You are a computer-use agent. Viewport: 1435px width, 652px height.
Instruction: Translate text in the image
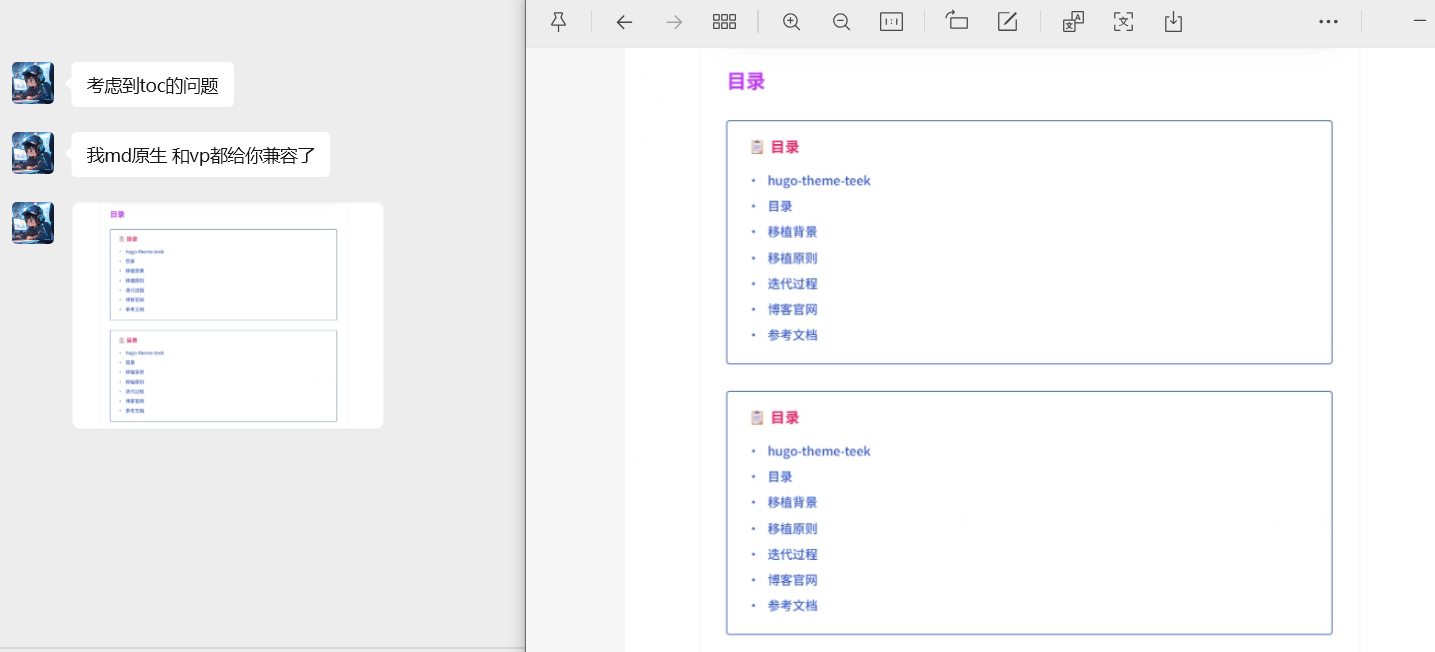tap(1073, 22)
